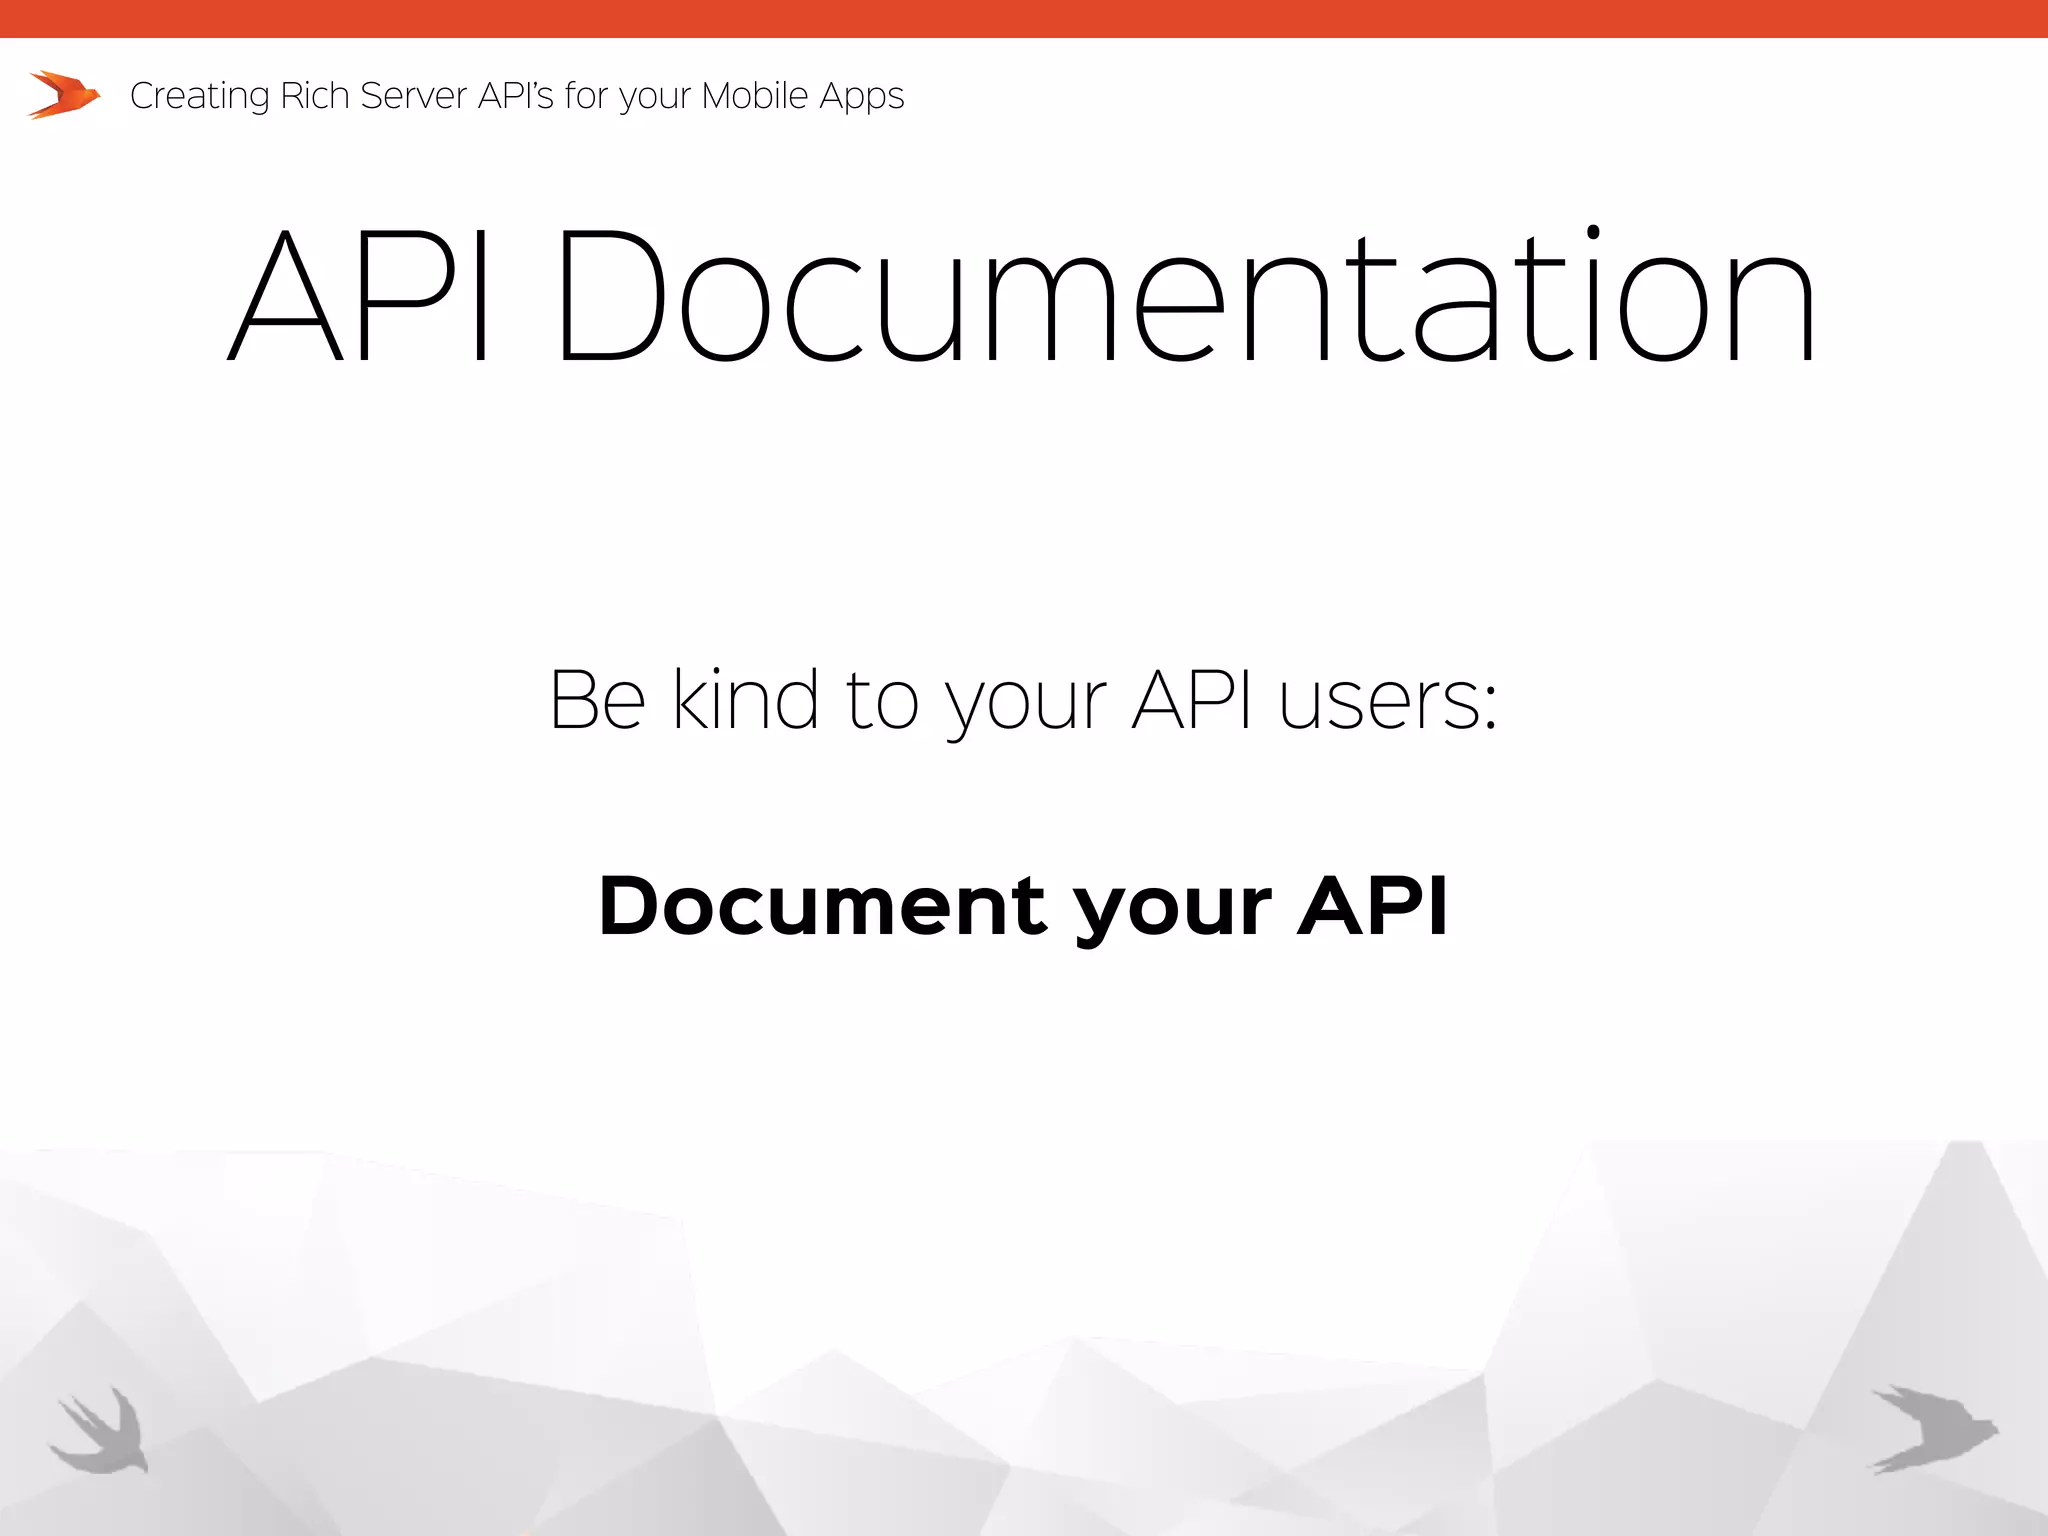Click the text 'Be kind to your API users:'

1023,704
